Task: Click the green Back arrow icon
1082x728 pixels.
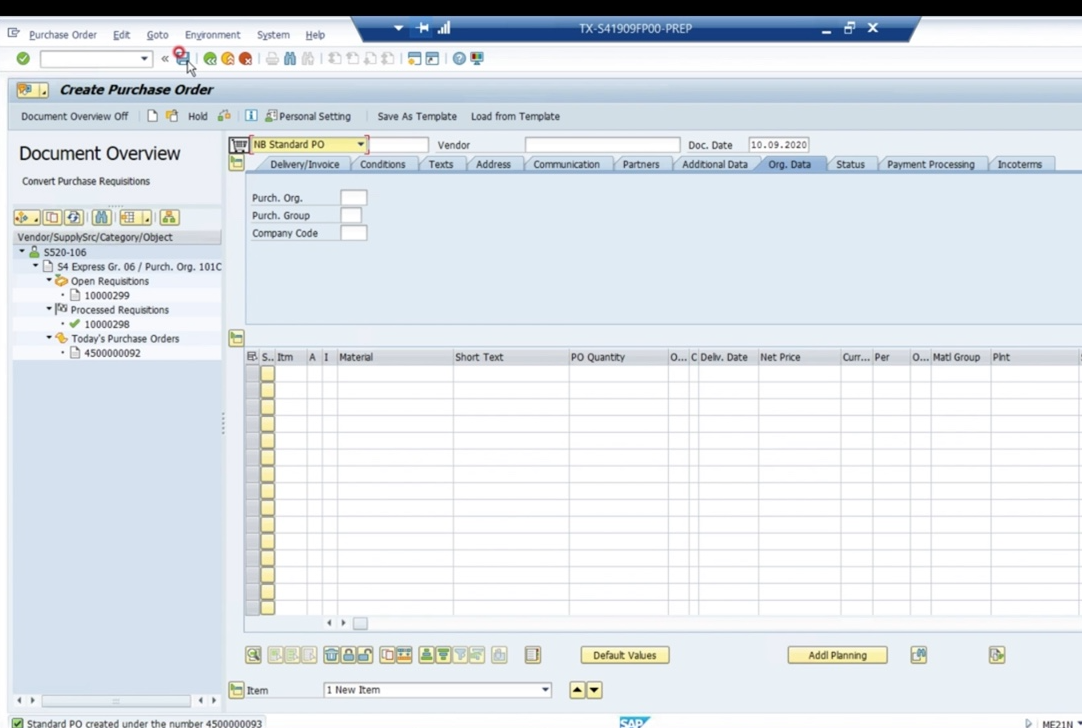Action: pos(210,59)
